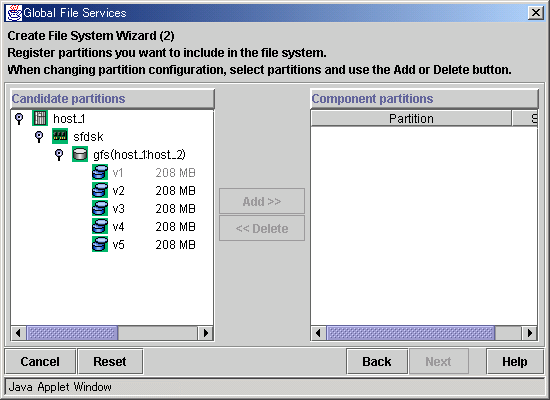Click the 208 MB size of v2
Image resolution: width=550 pixels, height=400 pixels.
tap(175, 191)
